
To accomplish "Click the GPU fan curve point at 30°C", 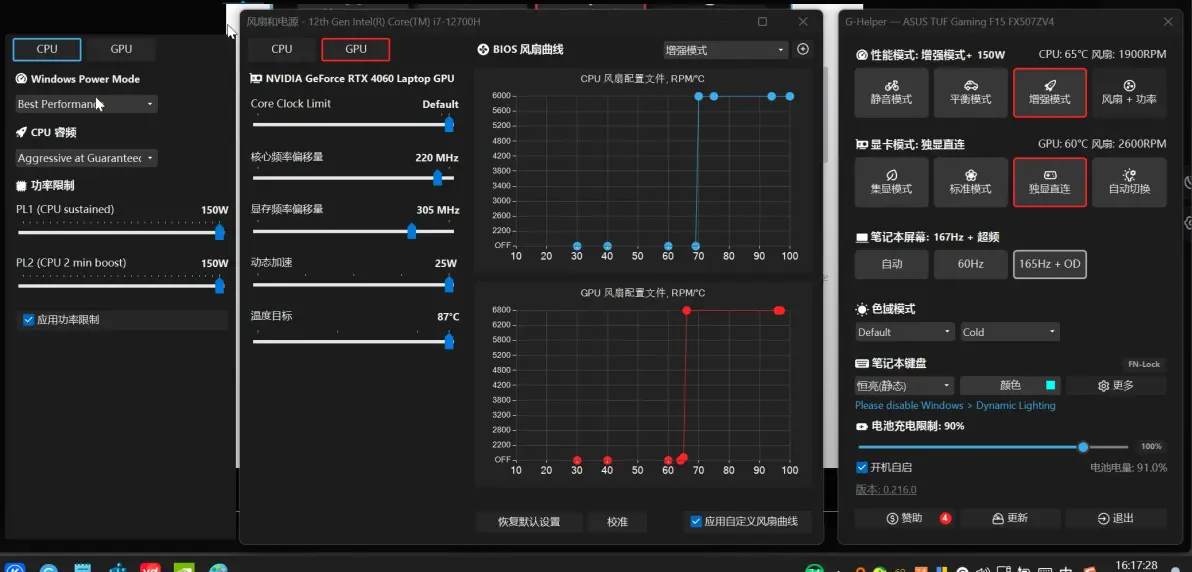I will point(577,460).
